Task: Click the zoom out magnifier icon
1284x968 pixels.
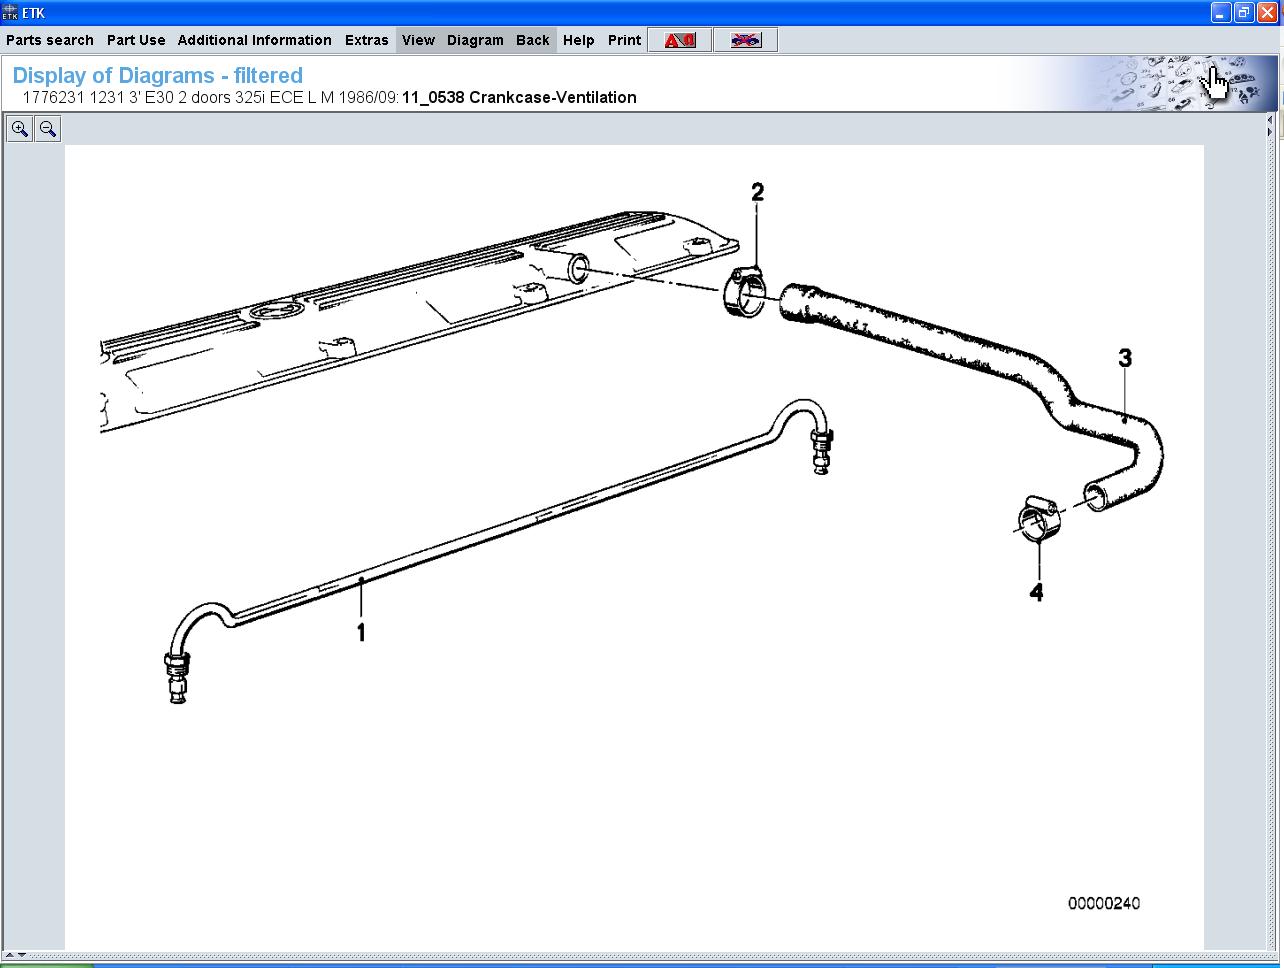Action: coord(47,129)
